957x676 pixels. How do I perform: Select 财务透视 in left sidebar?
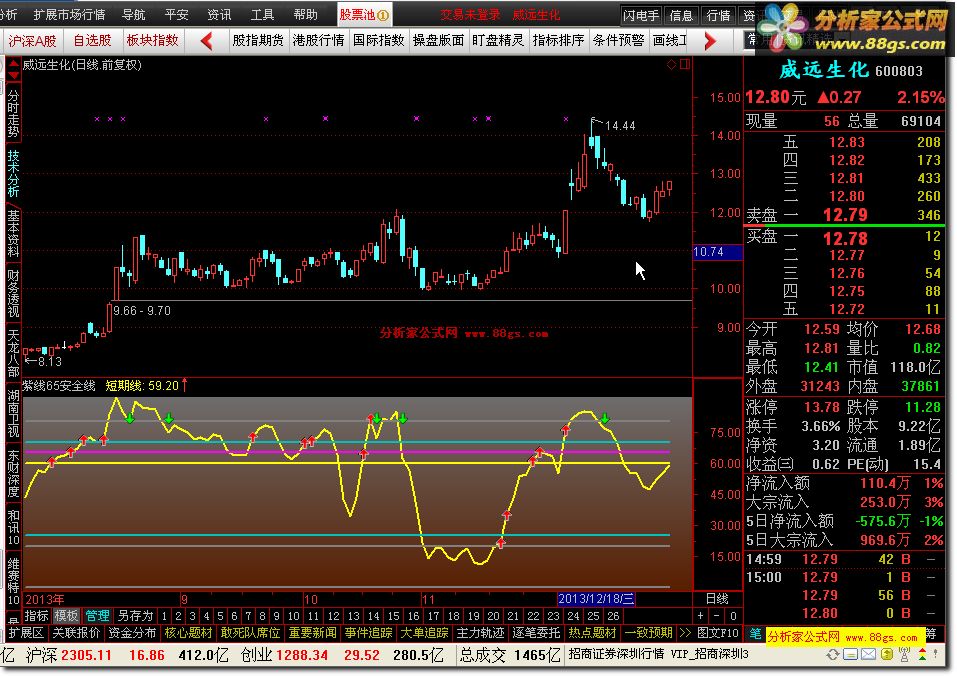[x=13, y=293]
